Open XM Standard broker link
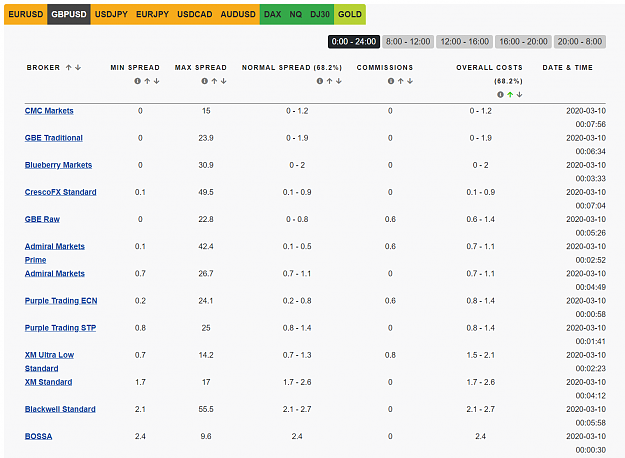Viewport: 625px width, 458px height. click(x=49, y=382)
